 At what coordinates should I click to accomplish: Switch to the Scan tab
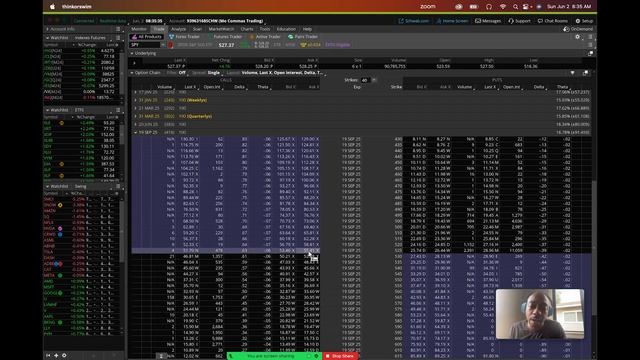197,29
